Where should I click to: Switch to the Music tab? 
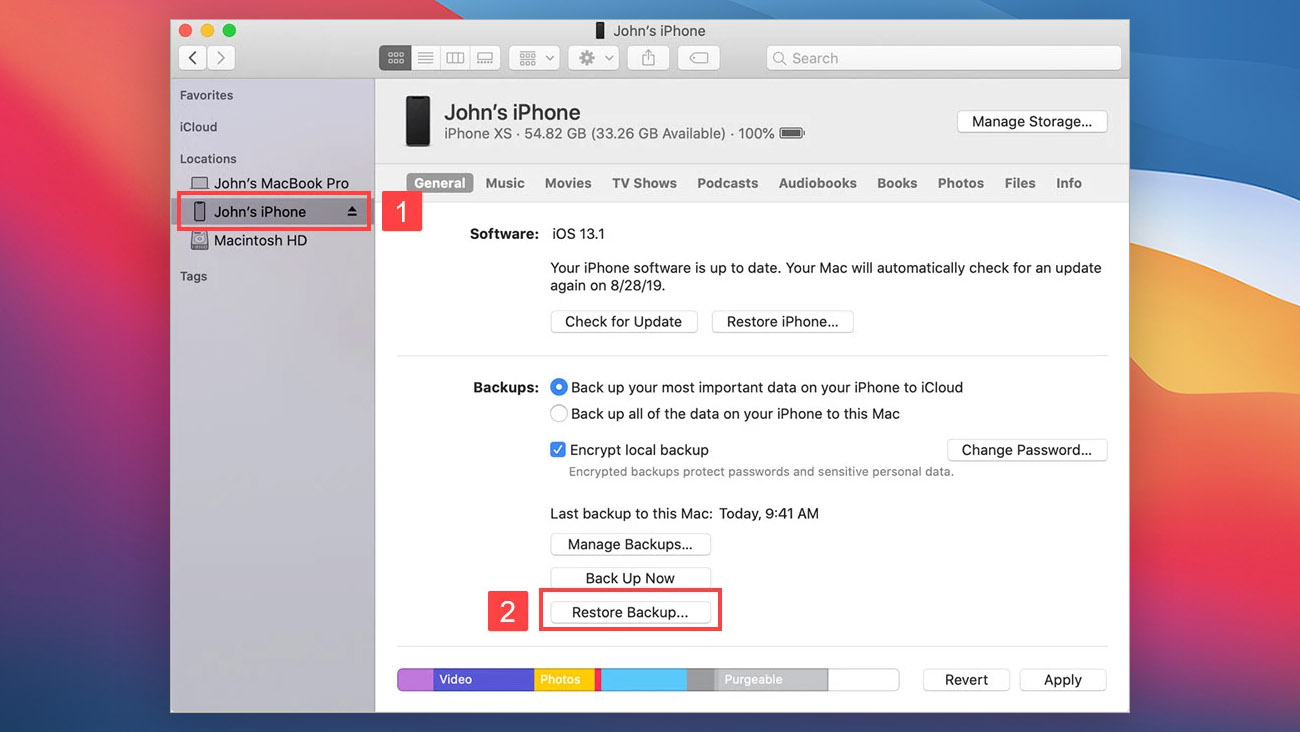[505, 183]
